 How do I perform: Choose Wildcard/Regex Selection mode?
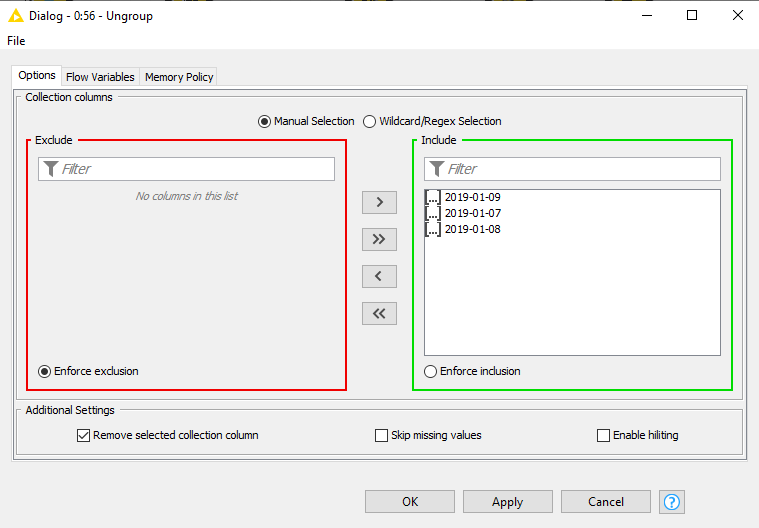point(370,121)
